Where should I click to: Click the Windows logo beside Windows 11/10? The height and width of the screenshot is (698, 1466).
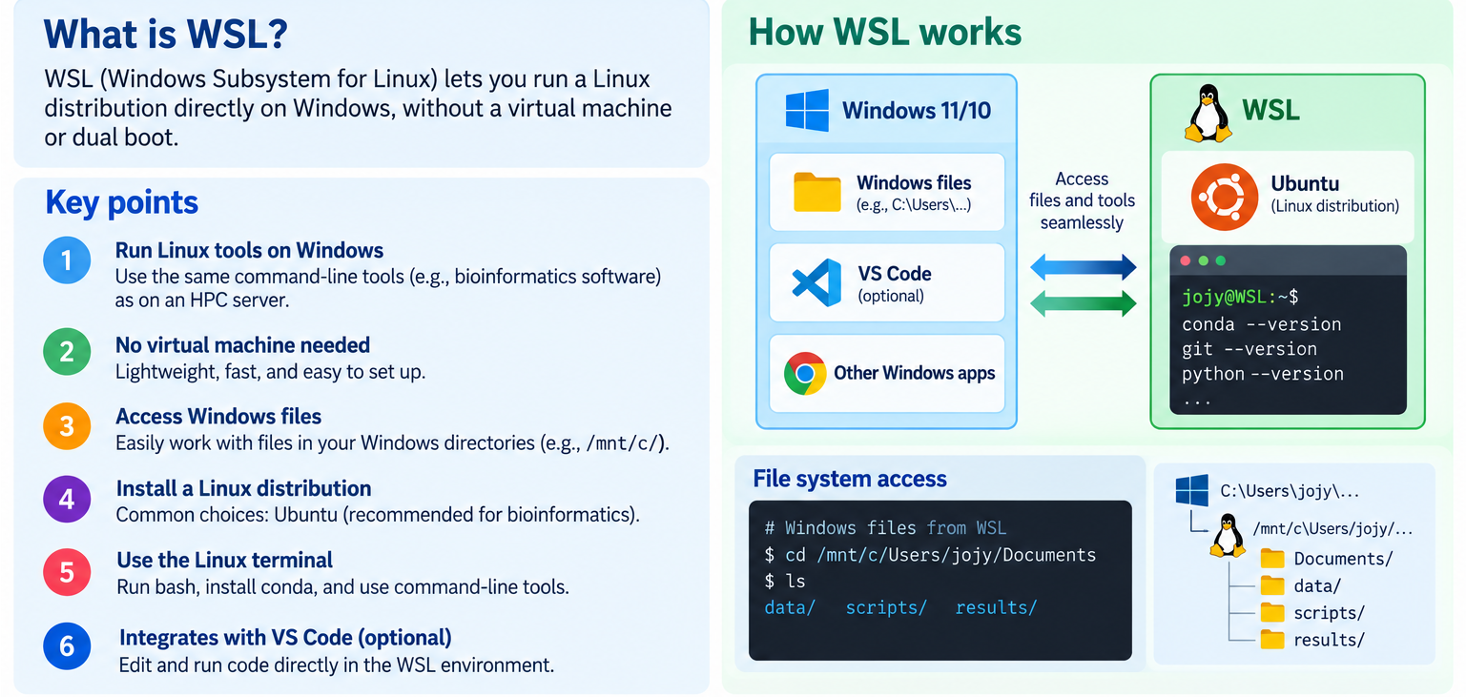807,109
